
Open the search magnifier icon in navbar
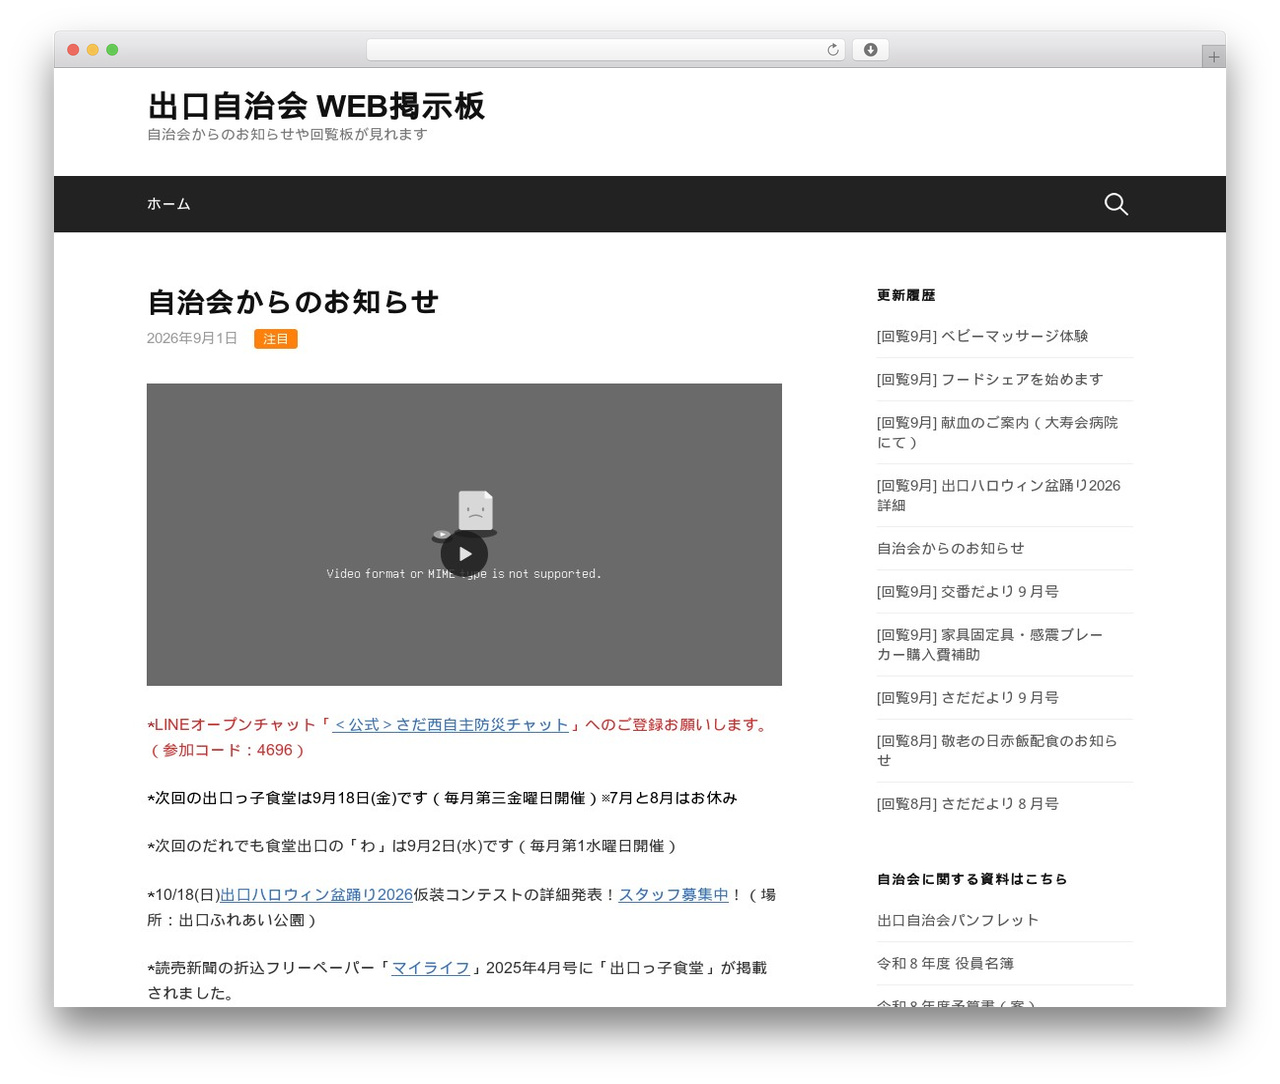click(1116, 204)
